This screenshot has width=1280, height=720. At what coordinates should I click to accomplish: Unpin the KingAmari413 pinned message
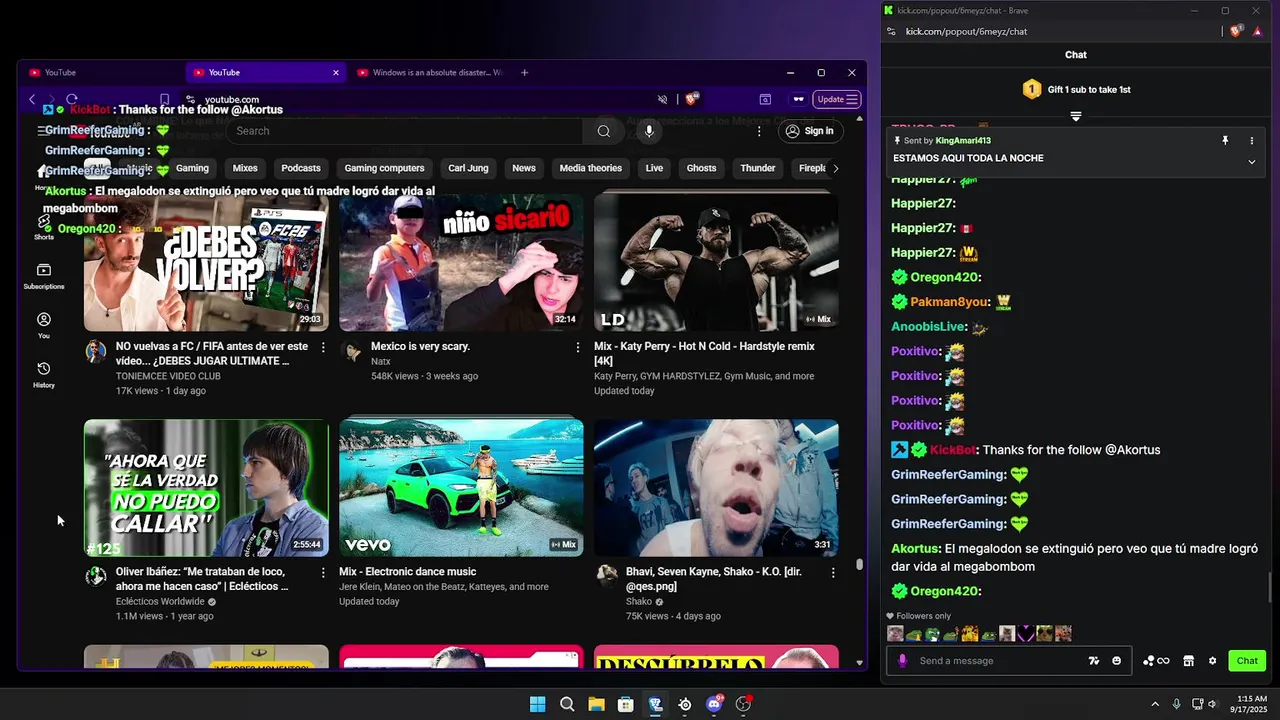click(1225, 141)
